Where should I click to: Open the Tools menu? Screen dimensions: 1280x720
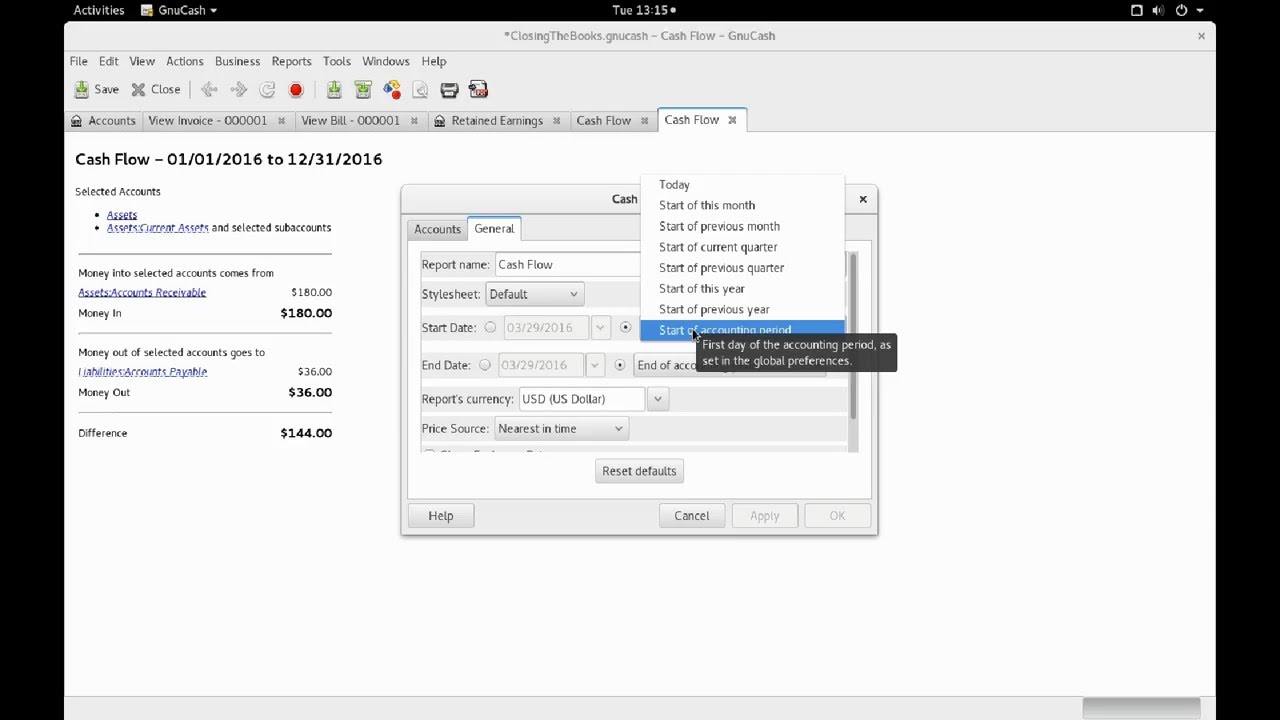pos(336,61)
